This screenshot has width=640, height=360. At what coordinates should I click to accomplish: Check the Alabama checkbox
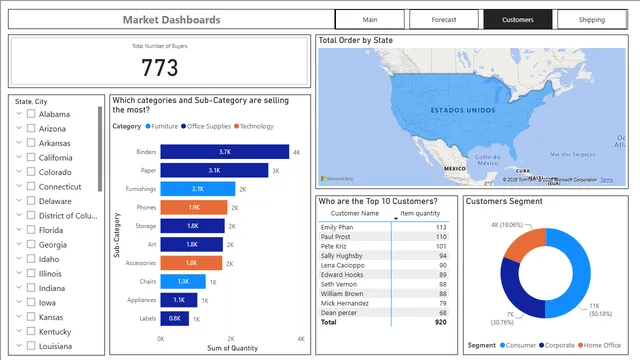(x=31, y=114)
